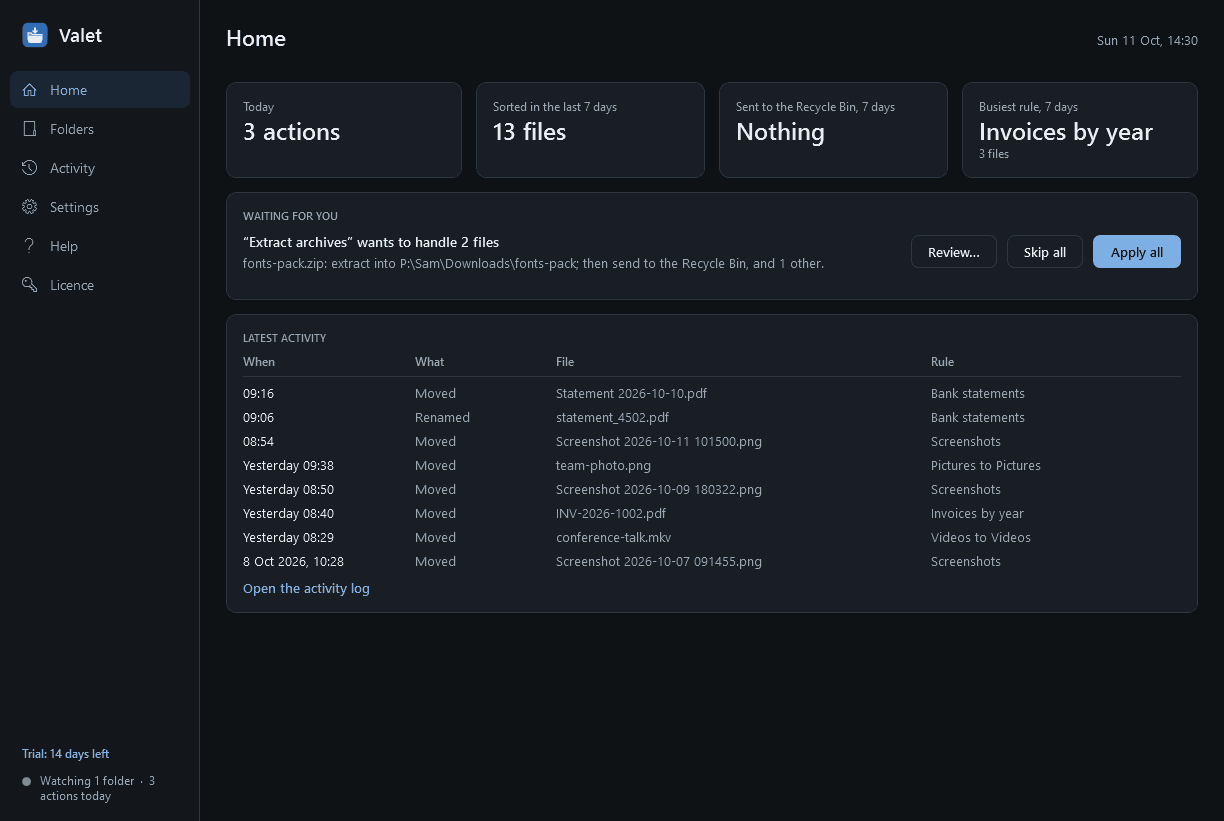Image resolution: width=1224 pixels, height=821 pixels.
Task: Select the Sent to the Recycle Bin card
Action: pyautogui.click(x=833, y=130)
